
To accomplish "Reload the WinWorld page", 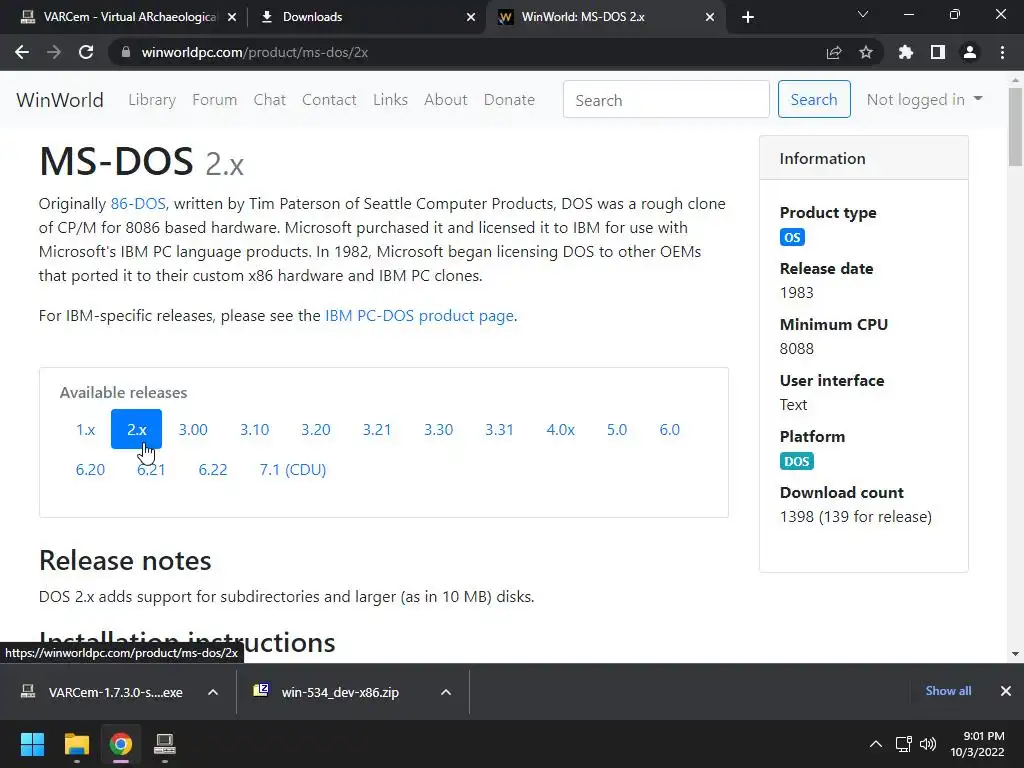I will tap(86, 52).
